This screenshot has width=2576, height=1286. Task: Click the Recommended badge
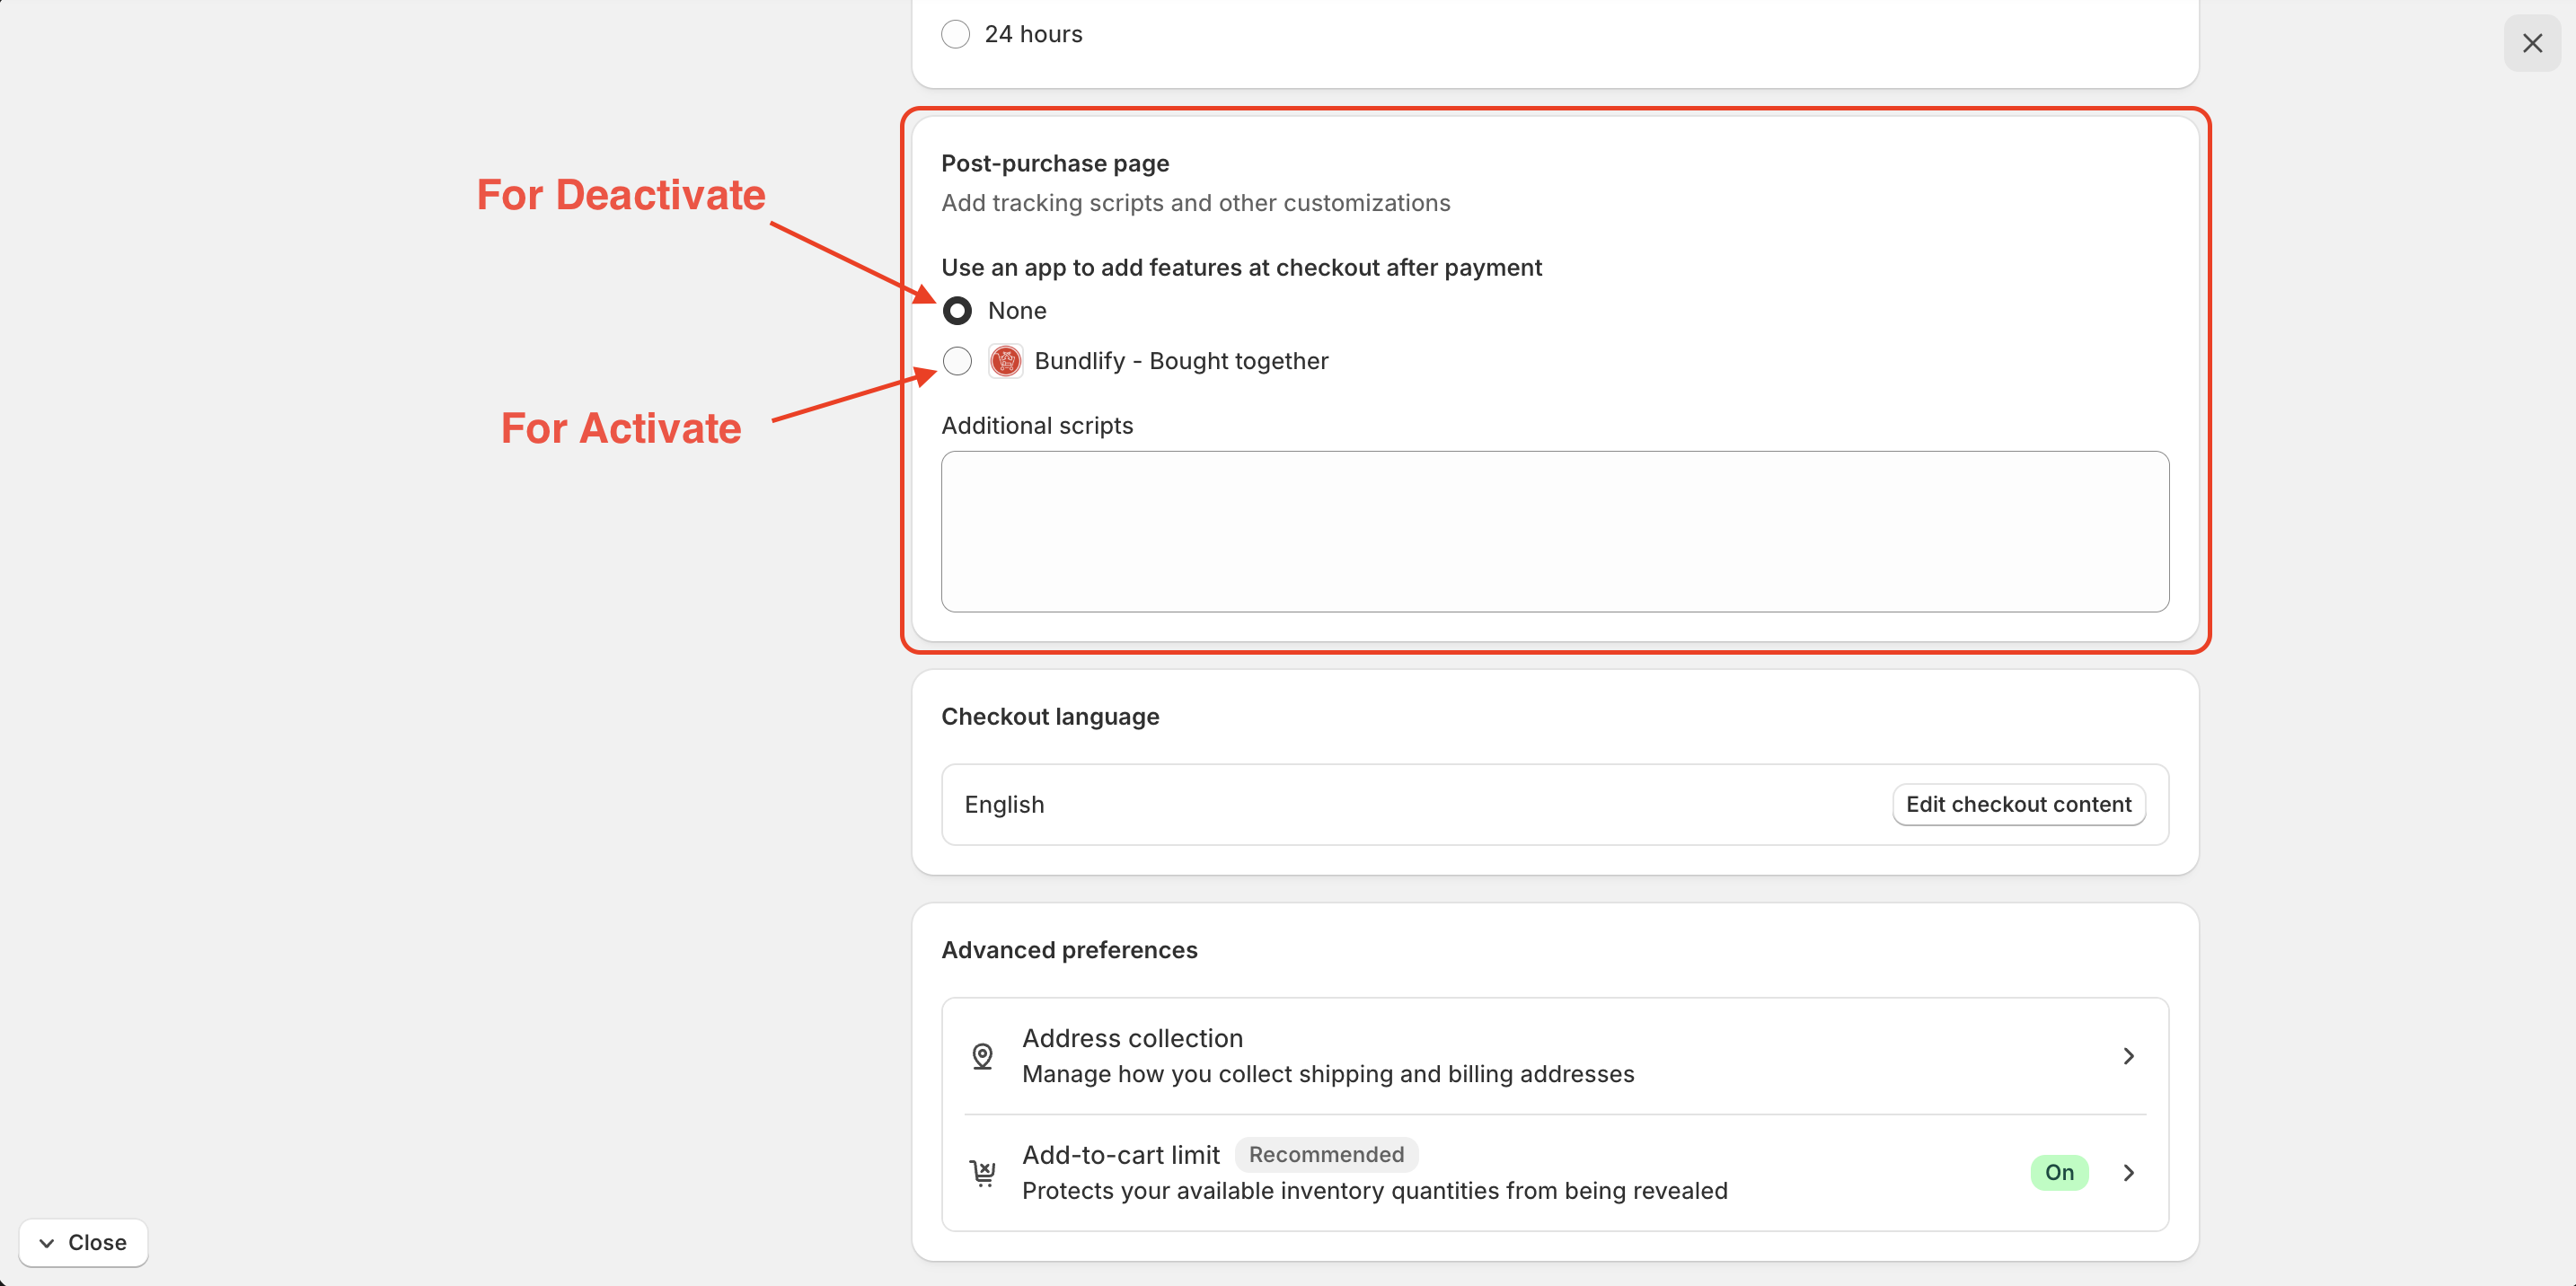pos(1325,1155)
